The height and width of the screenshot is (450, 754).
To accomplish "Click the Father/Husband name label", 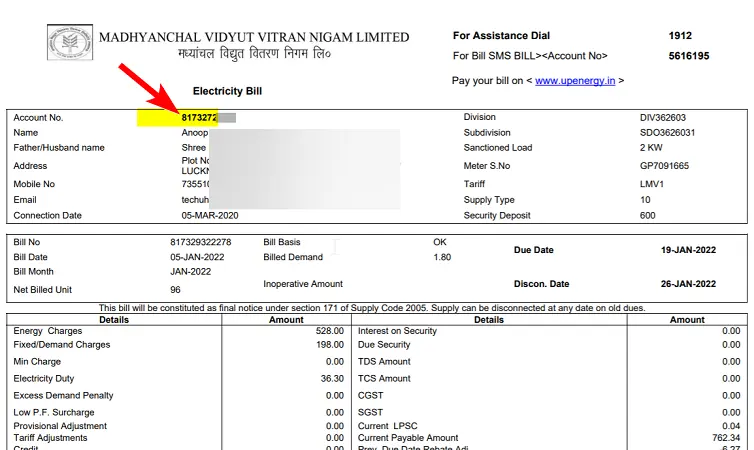I will click(59, 148).
